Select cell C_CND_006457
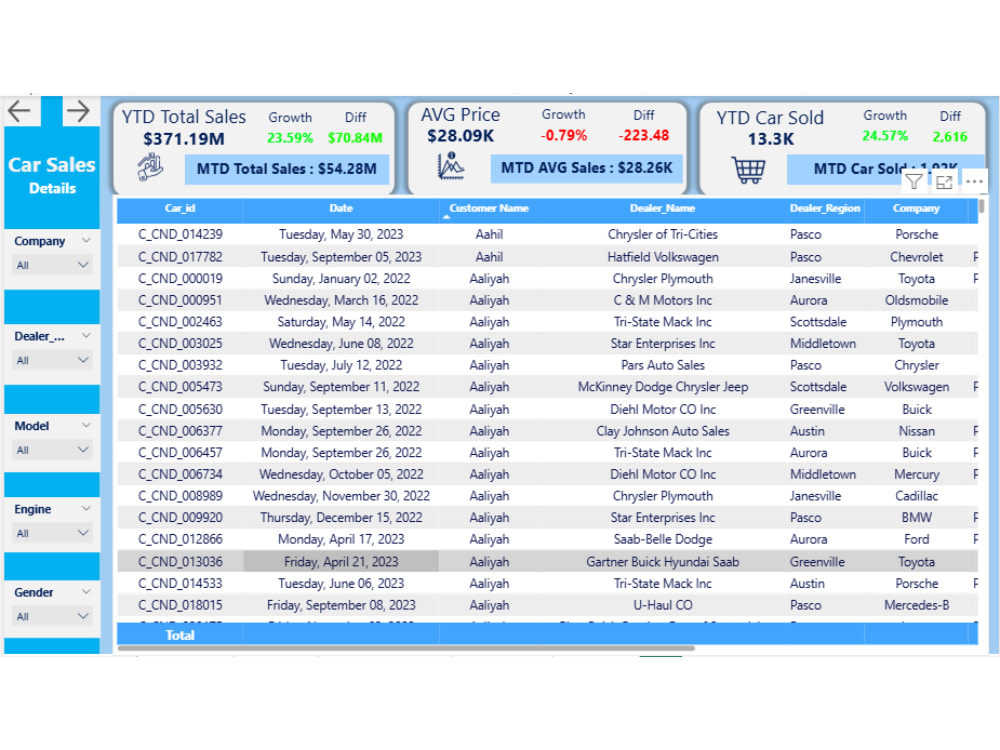This screenshot has height=750, width=1000. [x=180, y=453]
